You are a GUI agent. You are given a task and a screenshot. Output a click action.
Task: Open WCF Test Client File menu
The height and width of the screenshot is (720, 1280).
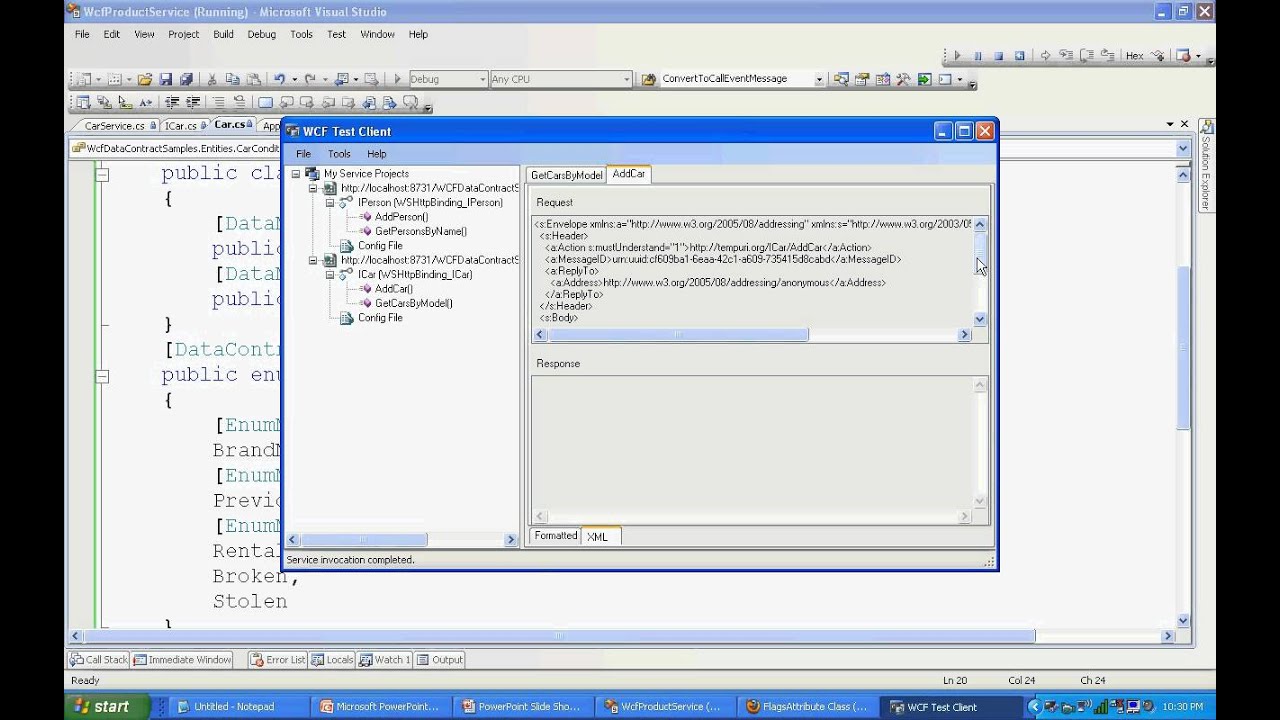click(303, 154)
